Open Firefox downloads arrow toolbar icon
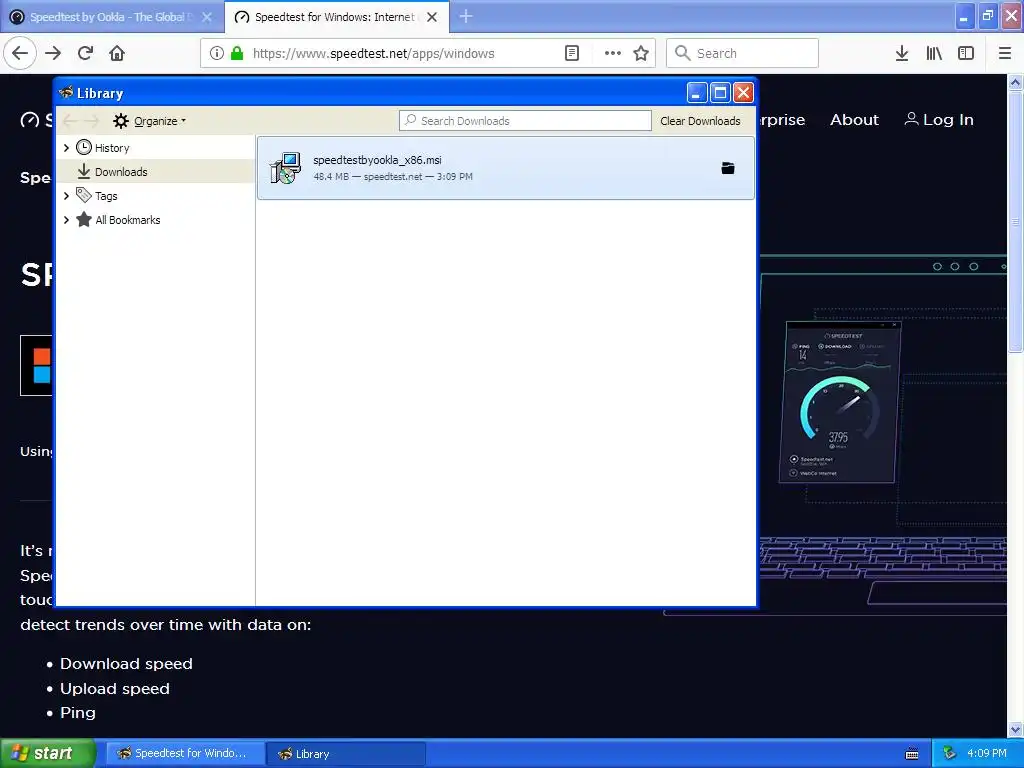Screen dimensions: 1024x768 tap(902, 53)
